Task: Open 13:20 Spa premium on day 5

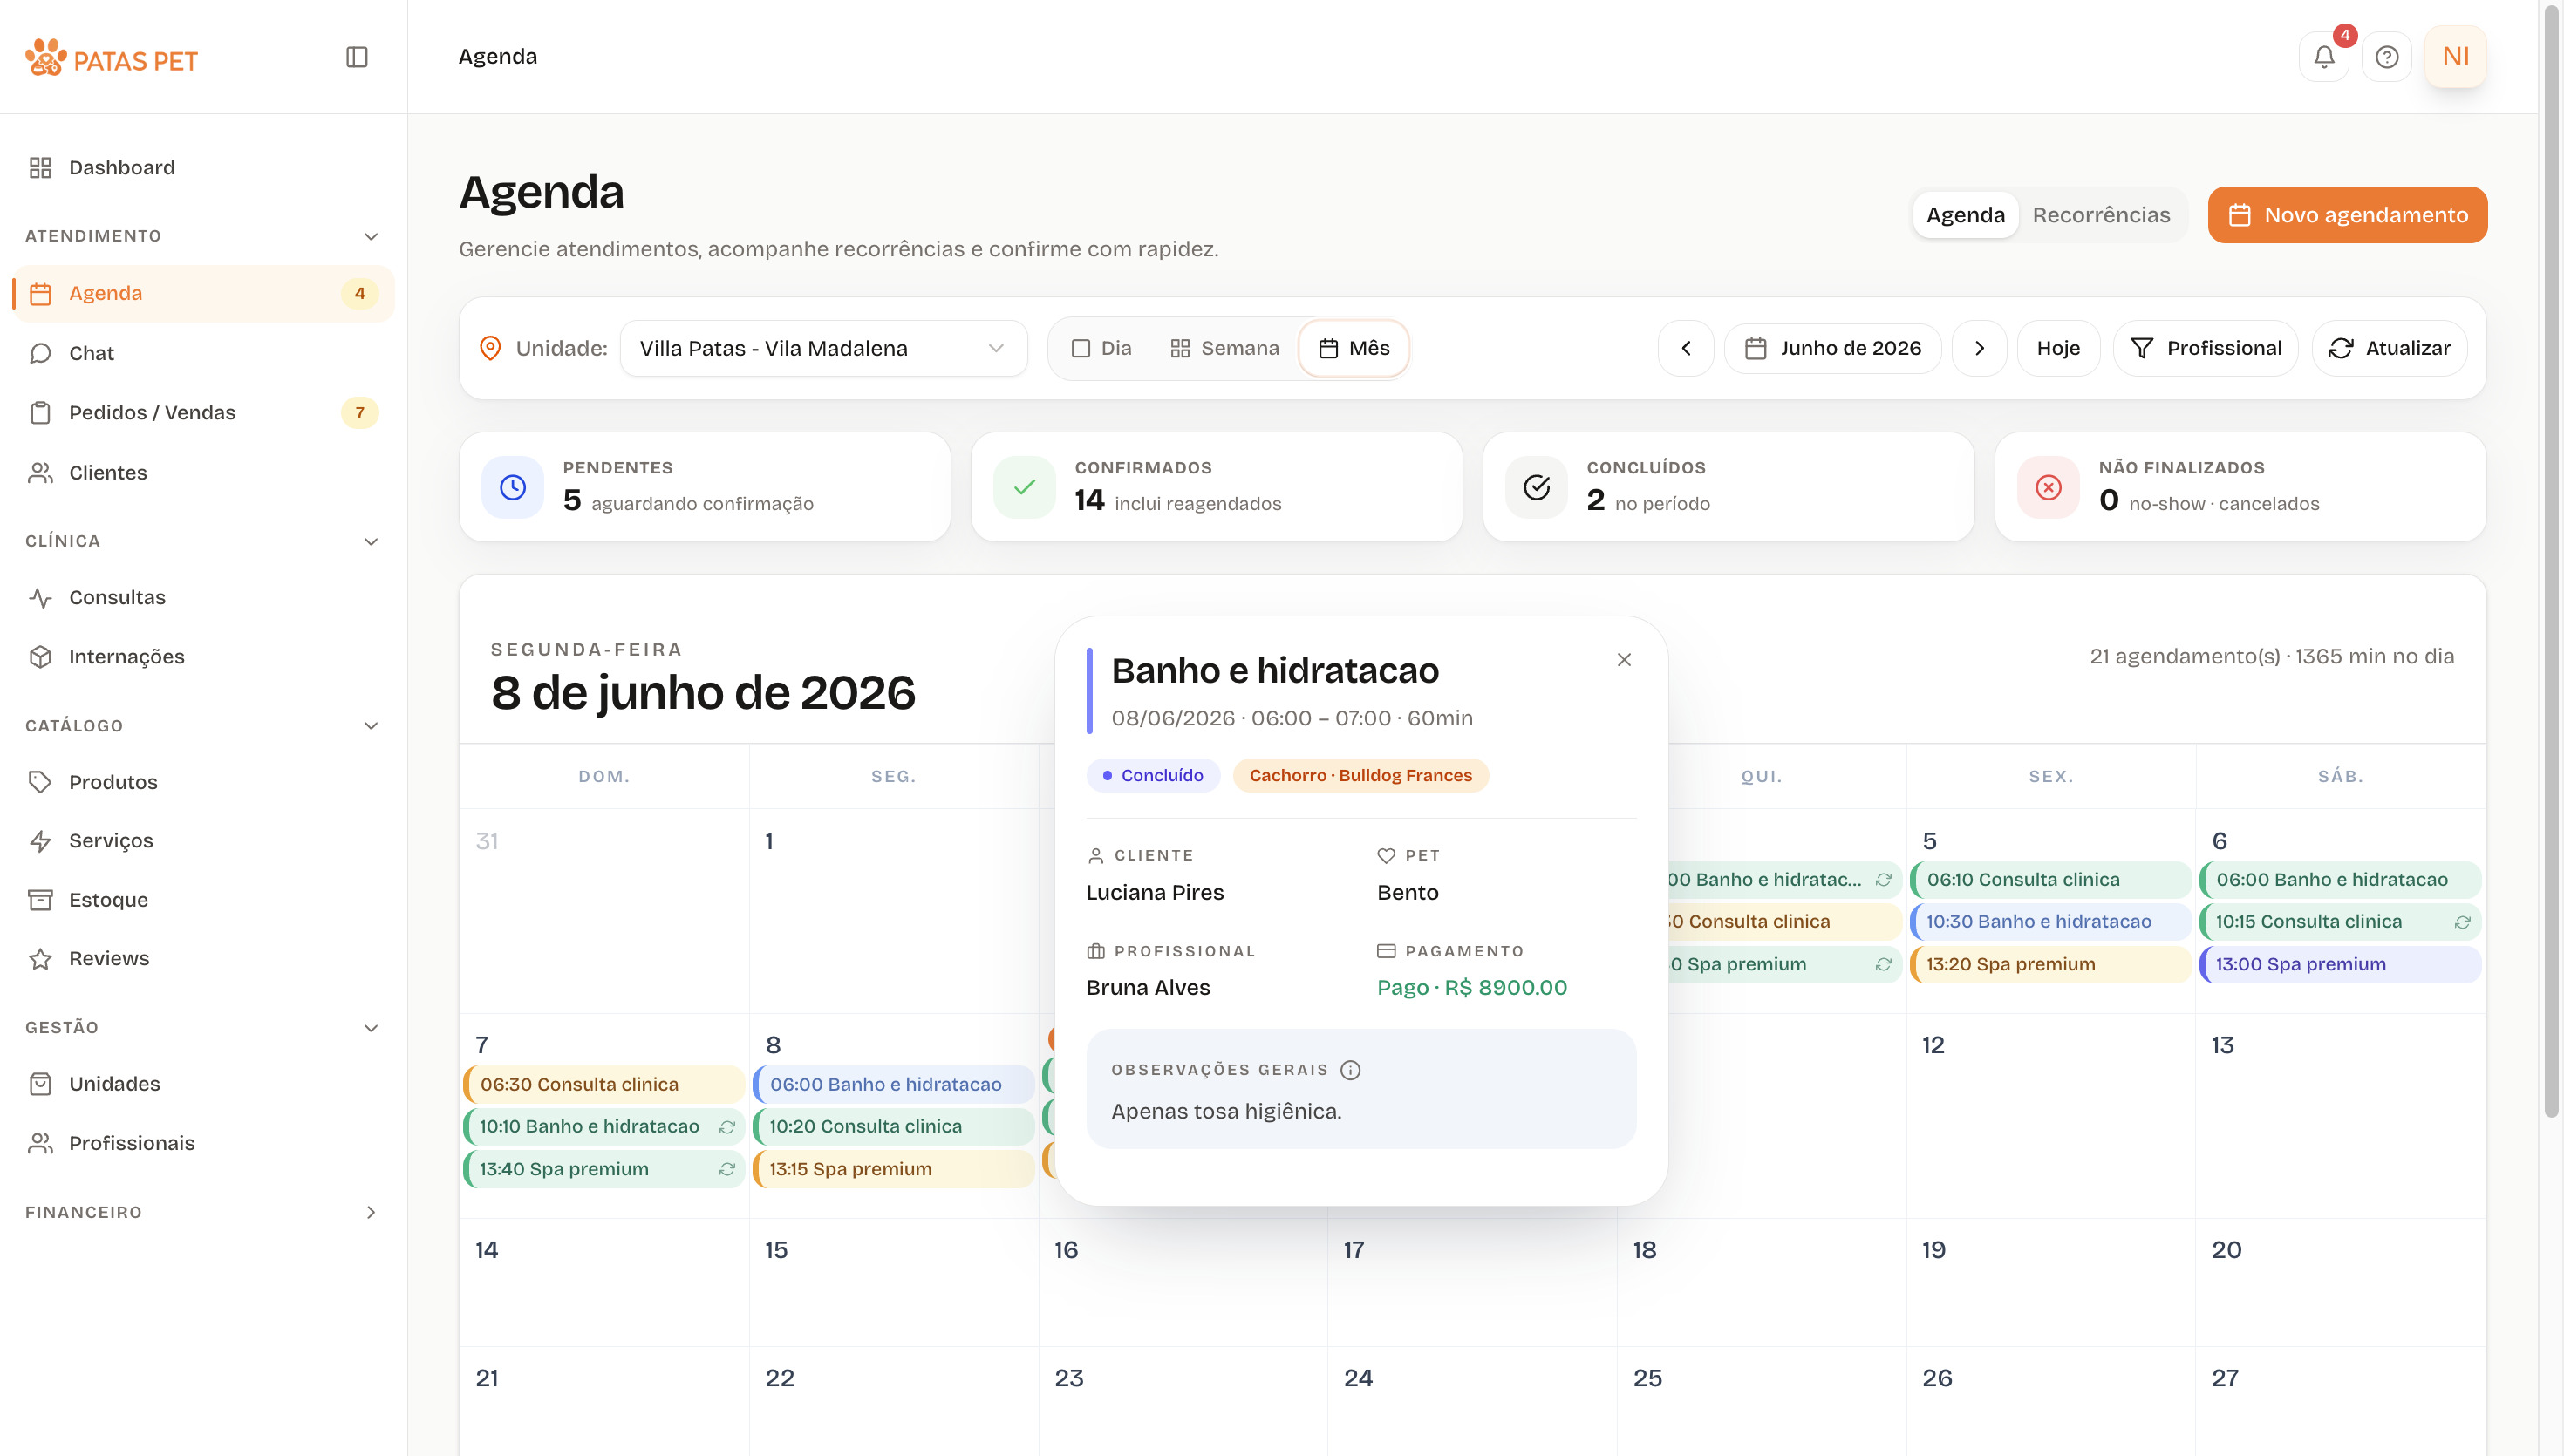Action: 2050,964
